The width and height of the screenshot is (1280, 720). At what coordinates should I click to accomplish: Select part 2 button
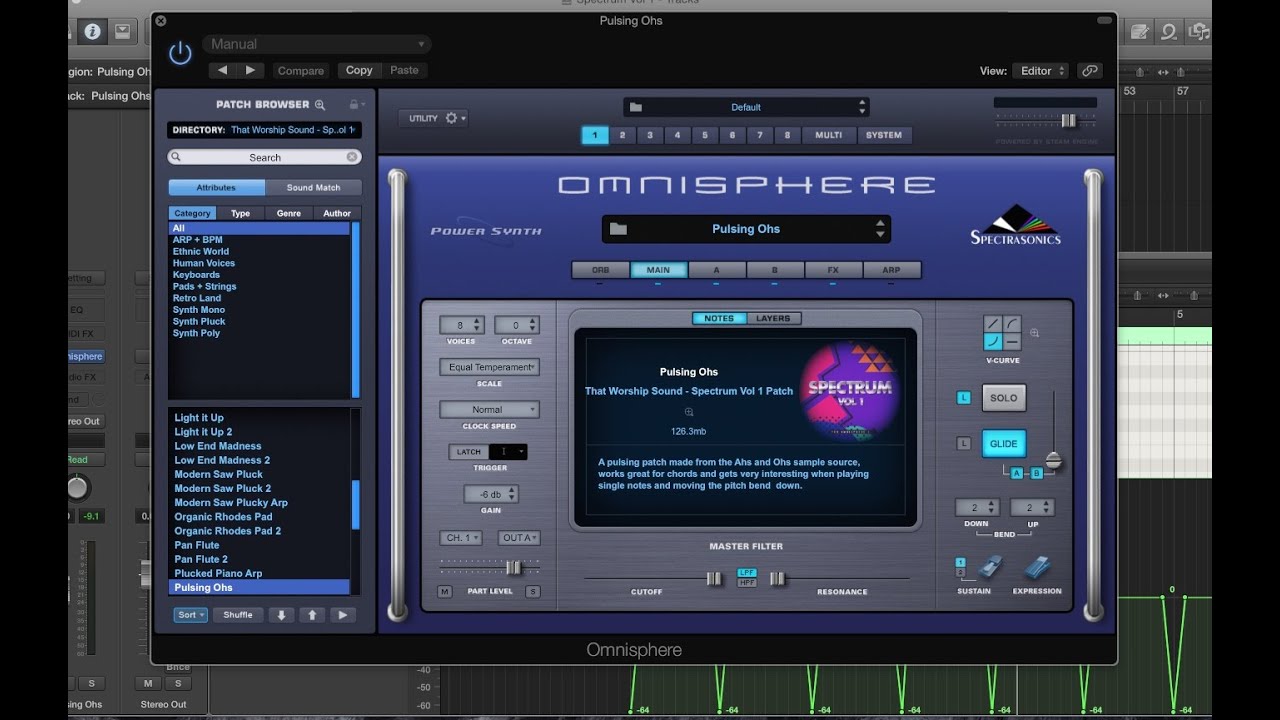coord(622,135)
